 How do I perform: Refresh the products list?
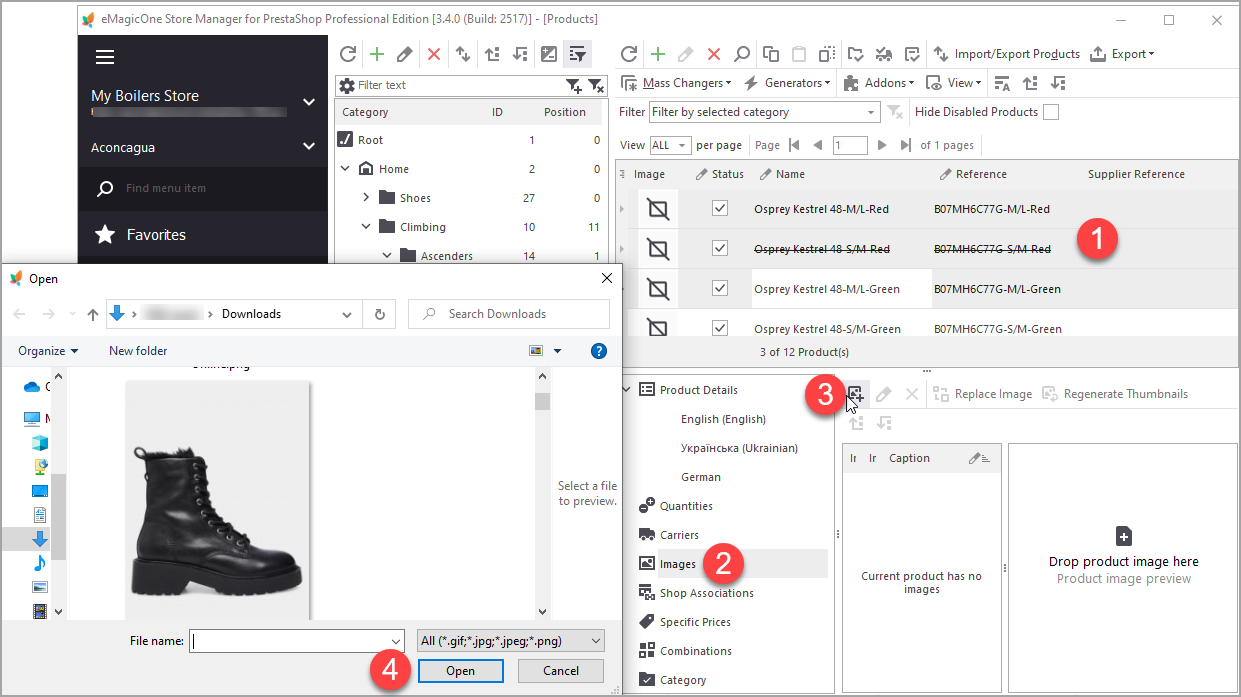629,54
